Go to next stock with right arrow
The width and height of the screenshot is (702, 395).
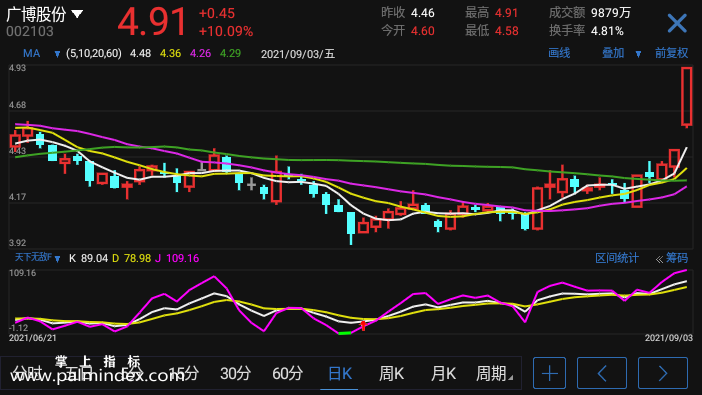pos(663,373)
